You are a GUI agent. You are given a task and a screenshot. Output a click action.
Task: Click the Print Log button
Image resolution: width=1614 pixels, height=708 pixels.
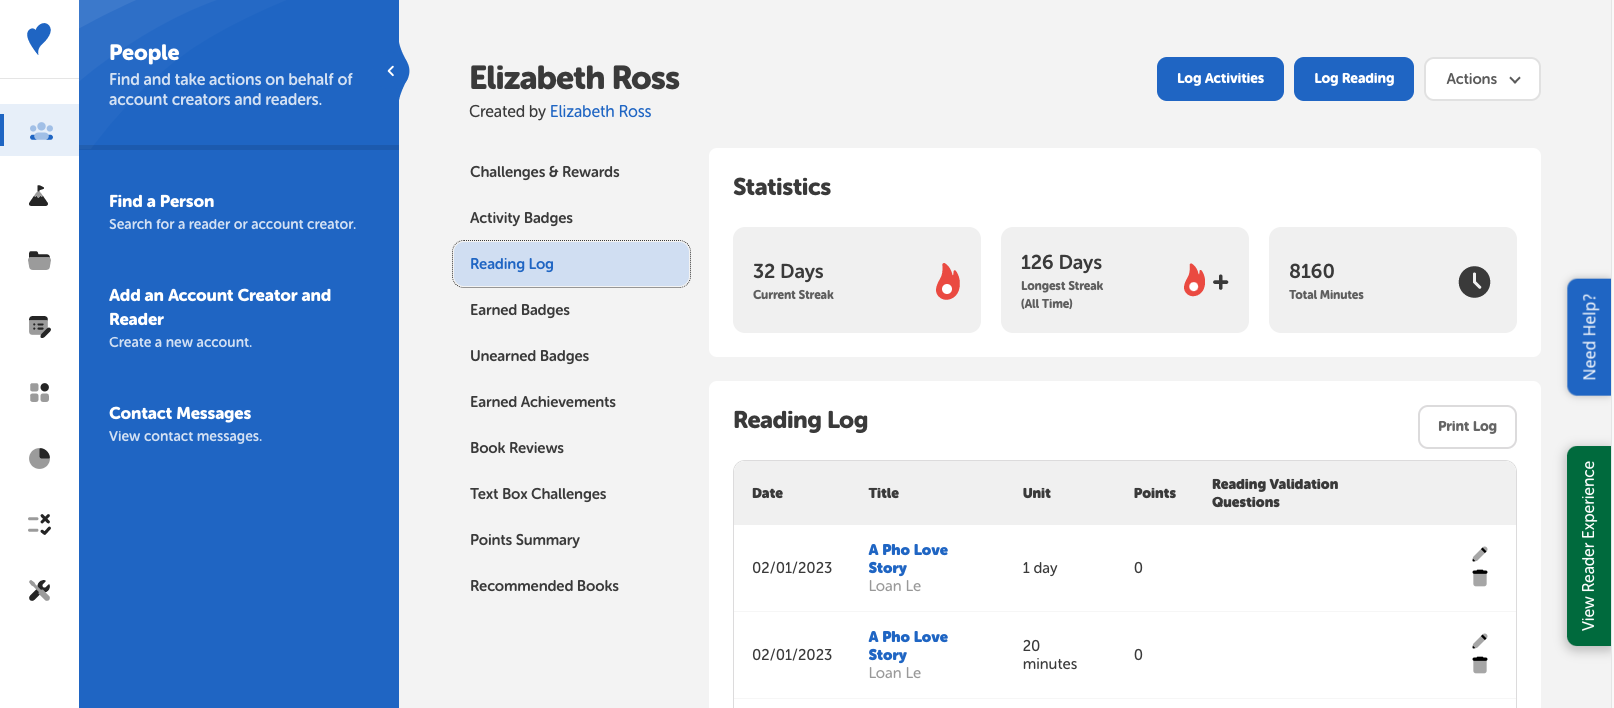click(x=1467, y=427)
